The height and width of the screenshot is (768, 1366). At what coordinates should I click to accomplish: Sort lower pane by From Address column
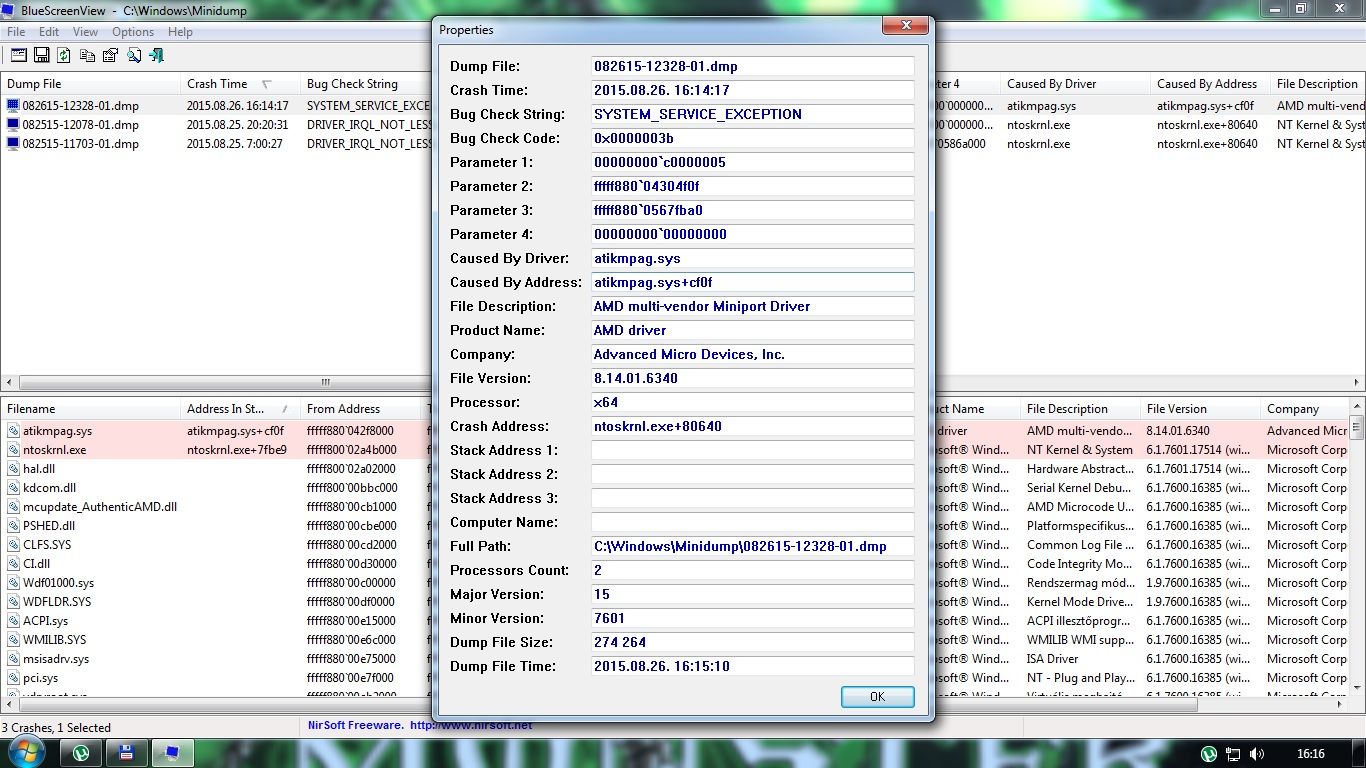(x=360, y=408)
